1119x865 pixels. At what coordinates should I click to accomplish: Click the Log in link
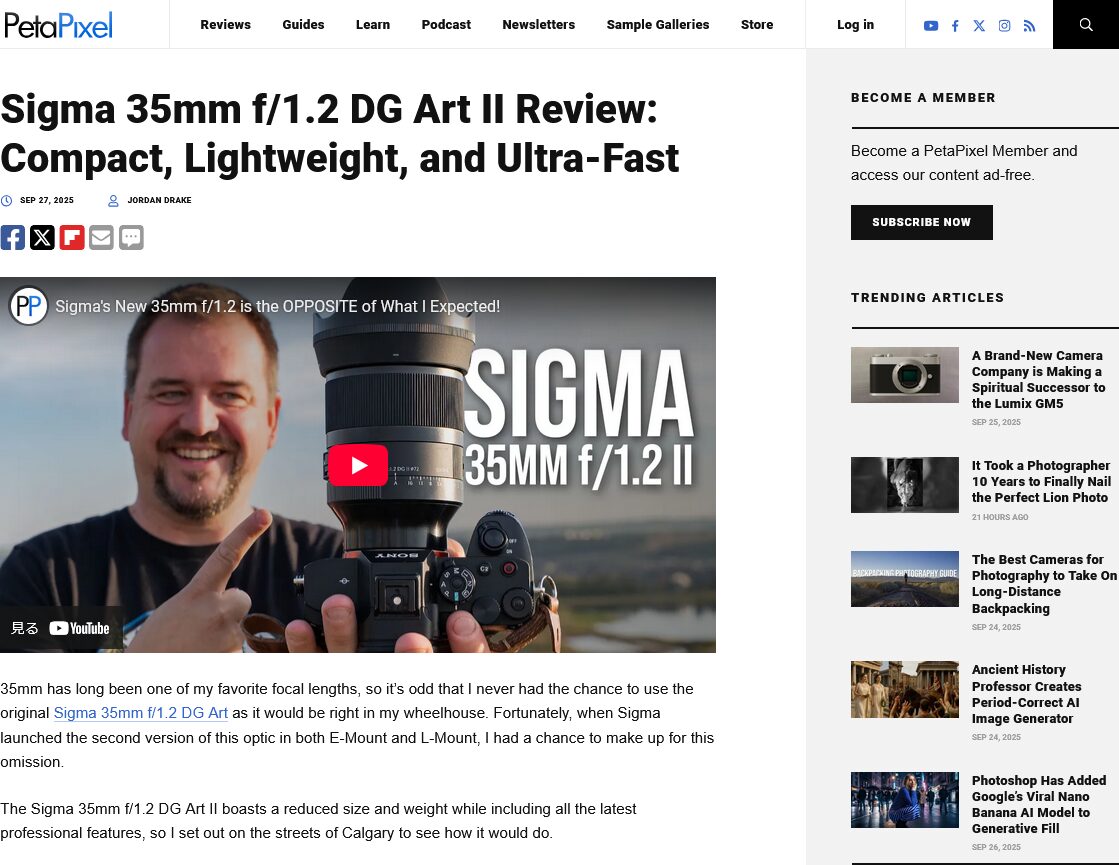855,25
